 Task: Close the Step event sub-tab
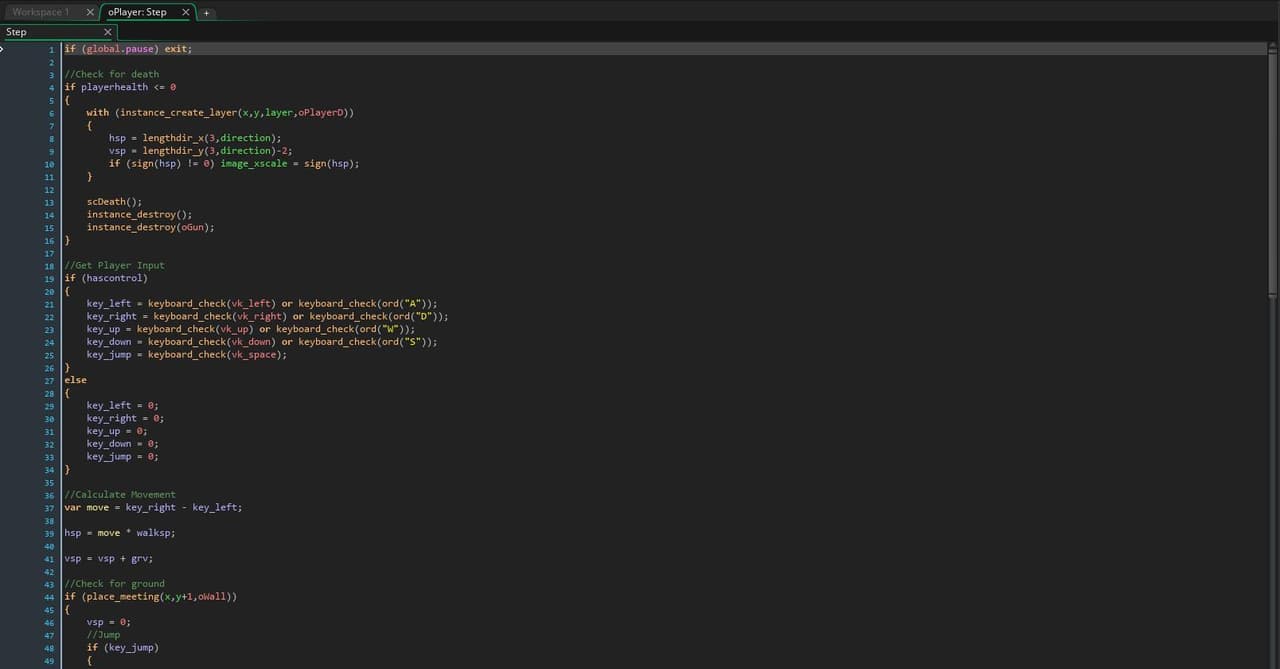click(x=108, y=32)
